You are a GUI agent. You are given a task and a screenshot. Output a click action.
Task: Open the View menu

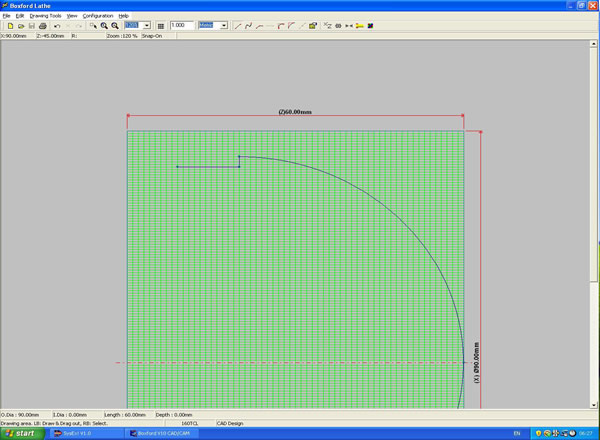point(72,16)
